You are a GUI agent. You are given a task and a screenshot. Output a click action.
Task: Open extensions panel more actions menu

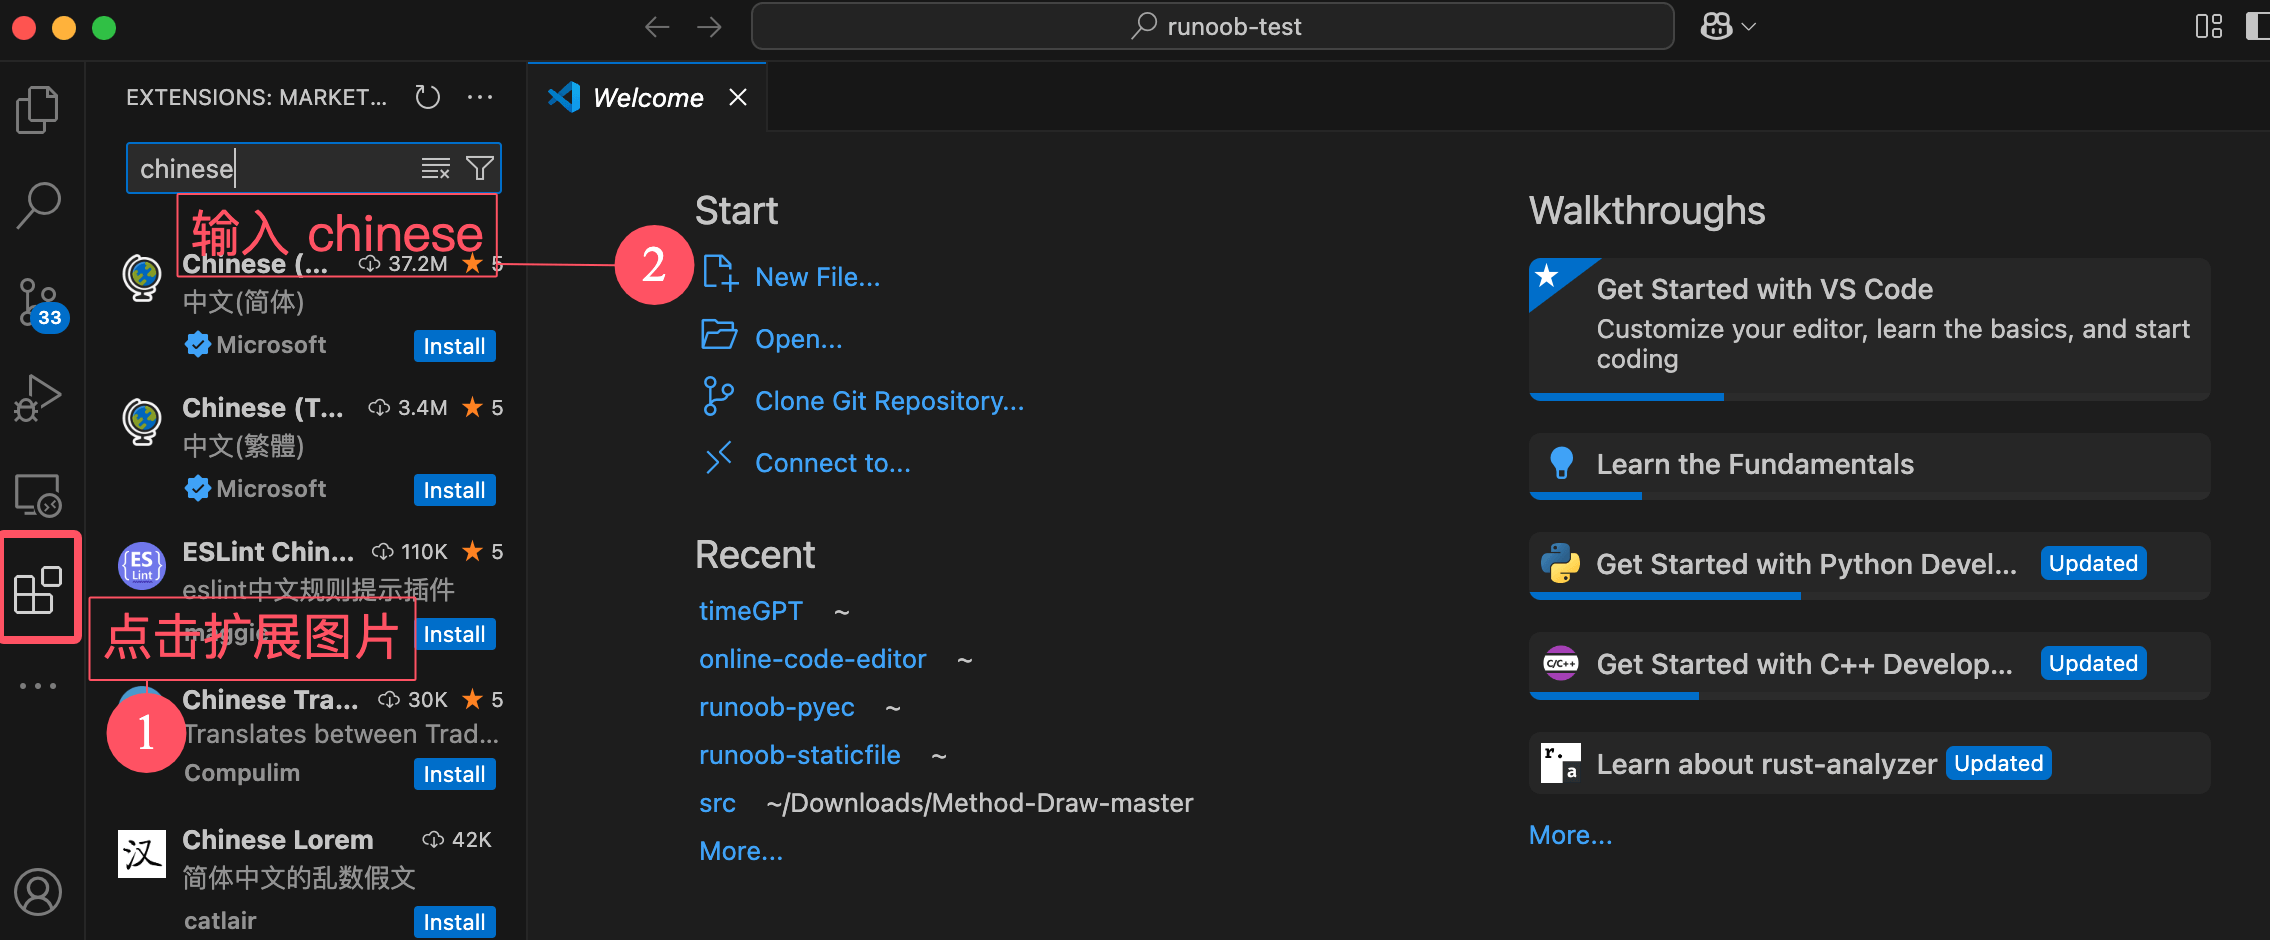[x=480, y=97]
